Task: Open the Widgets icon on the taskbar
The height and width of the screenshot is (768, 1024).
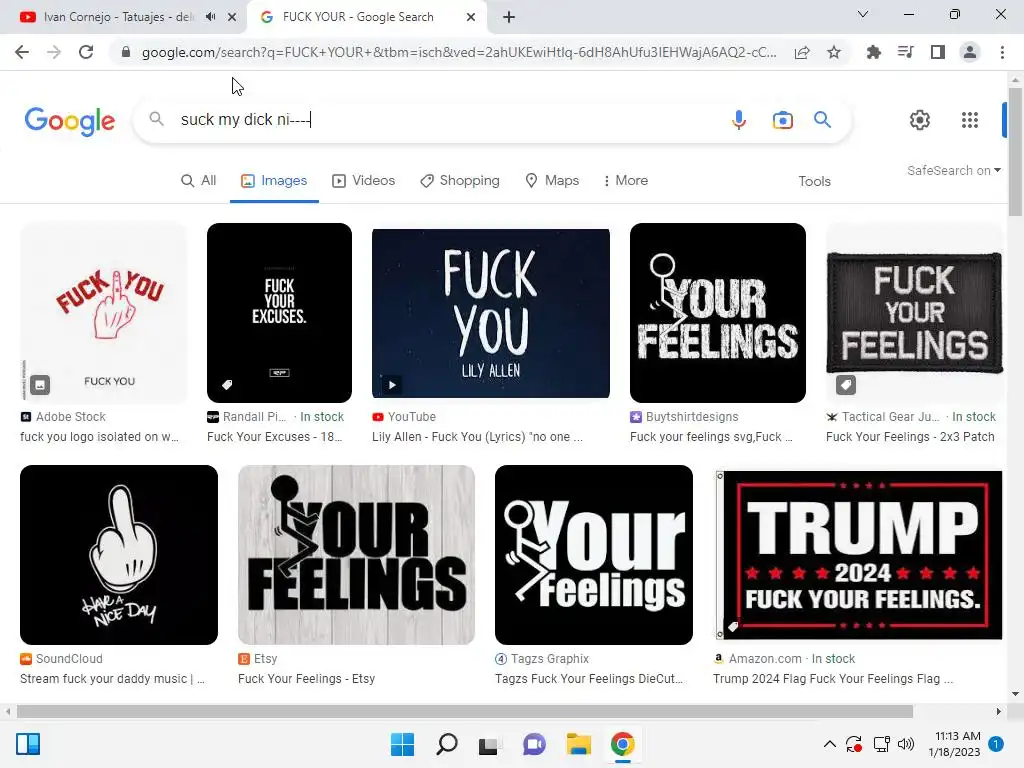Action: pyautogui.click(x=28, y=744)
